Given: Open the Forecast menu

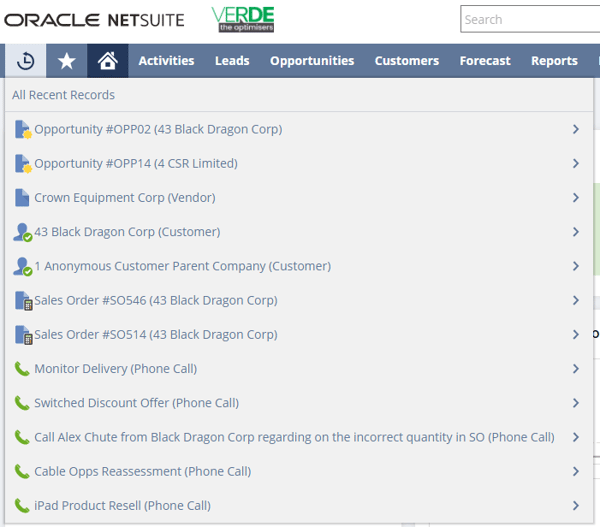Looking at the screenshot, I should (485, 61).
